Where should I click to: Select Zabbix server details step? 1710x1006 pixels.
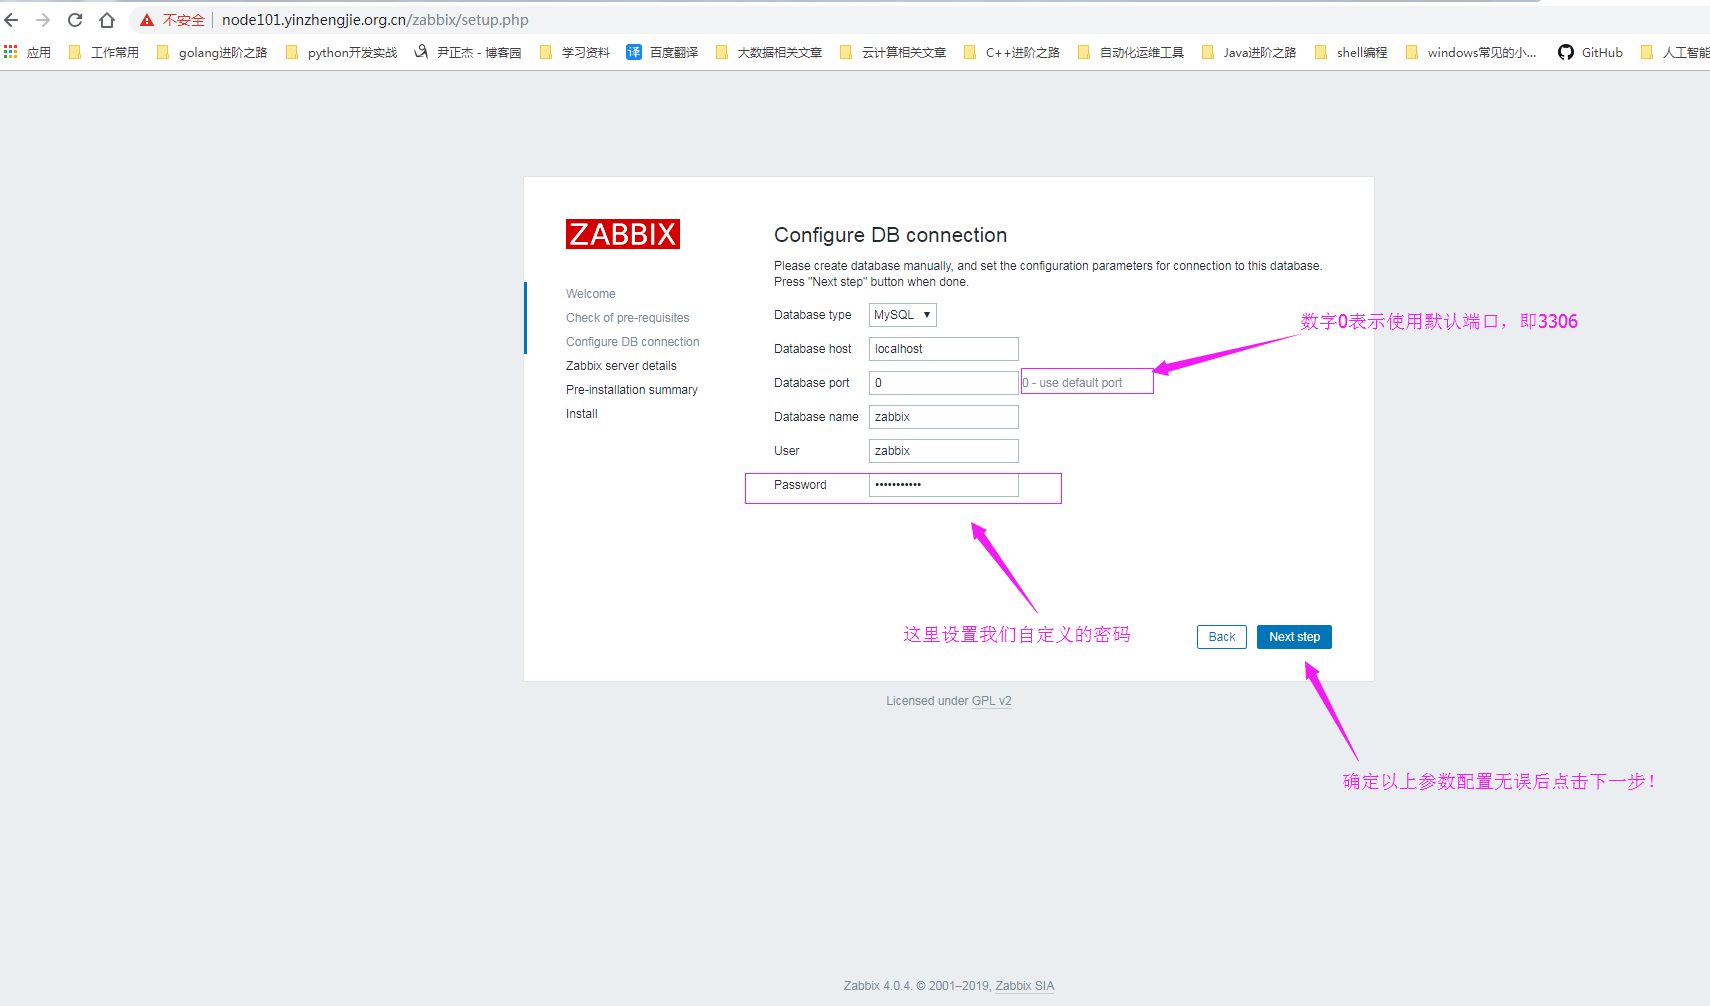[x=621, y=366]
